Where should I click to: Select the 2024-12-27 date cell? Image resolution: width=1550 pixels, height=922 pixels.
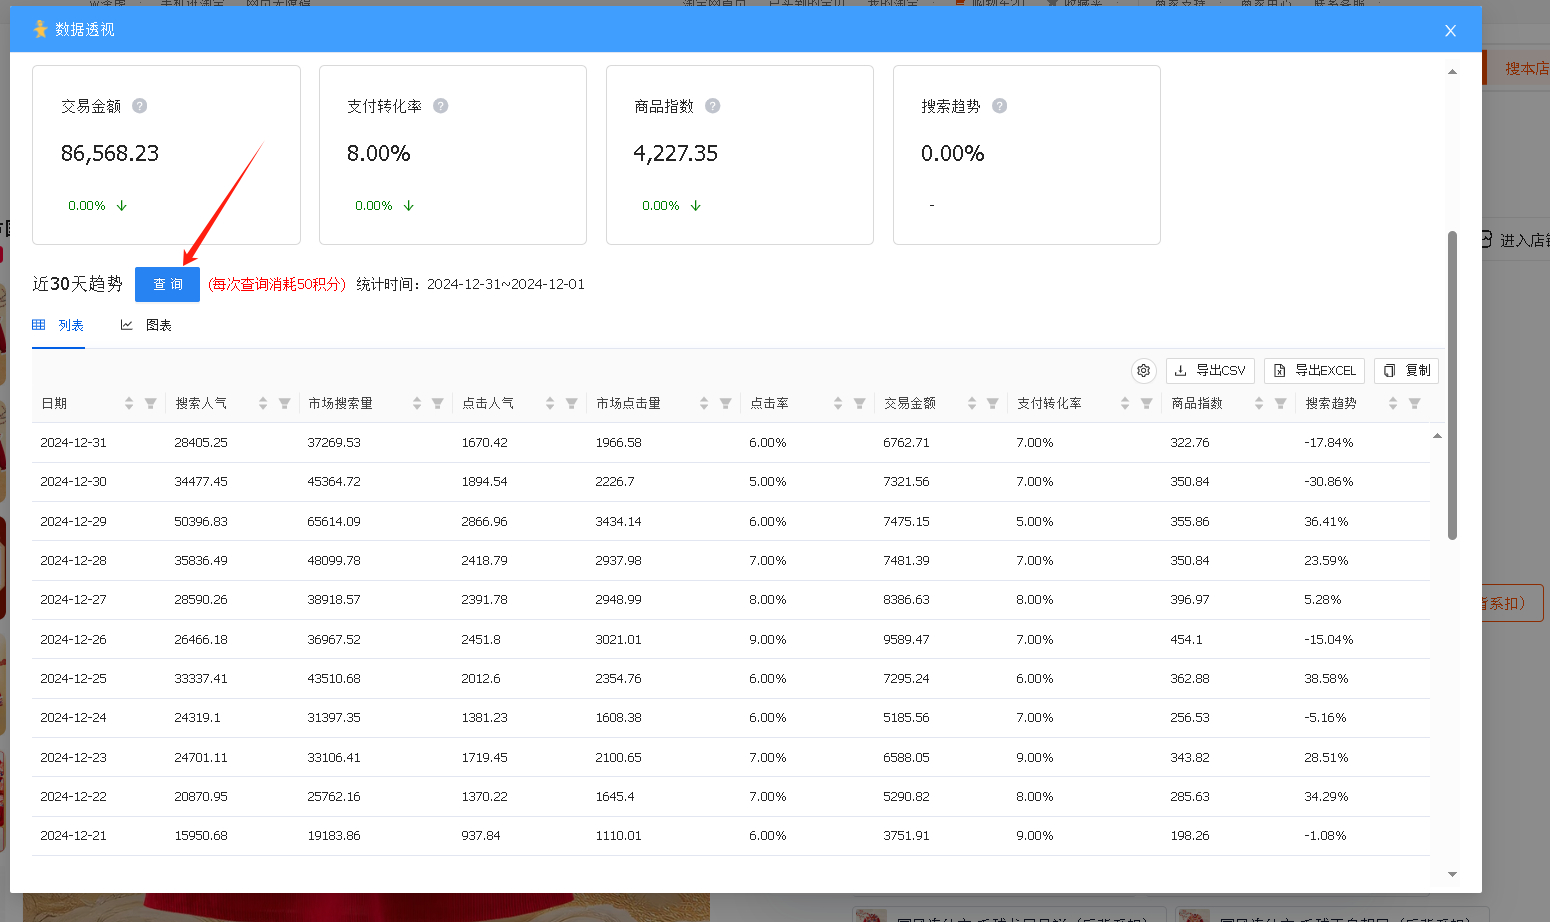coord(73,600)
